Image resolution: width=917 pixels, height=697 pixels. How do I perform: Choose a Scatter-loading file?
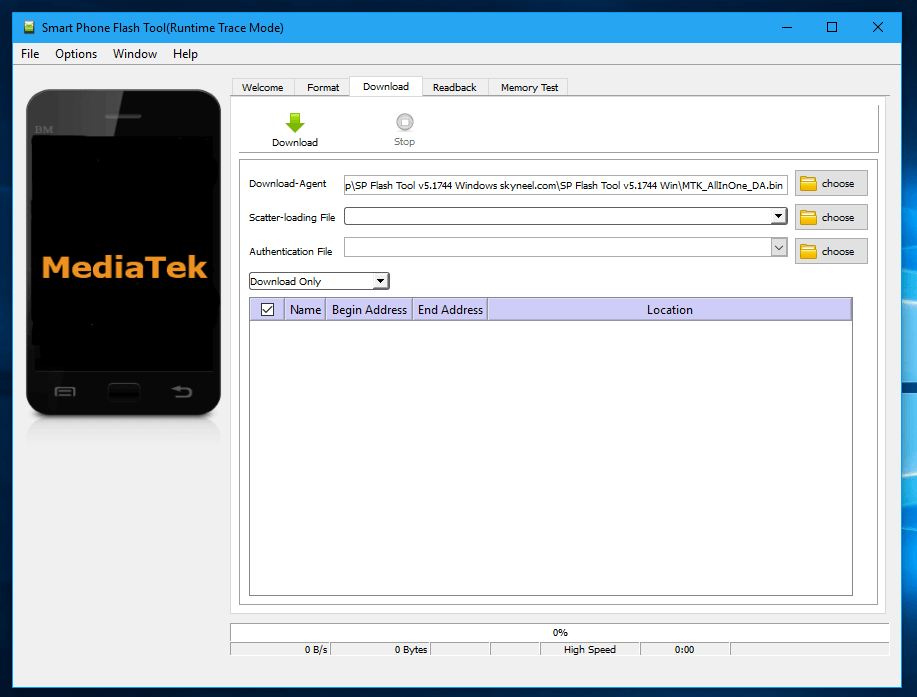point(831,218)
